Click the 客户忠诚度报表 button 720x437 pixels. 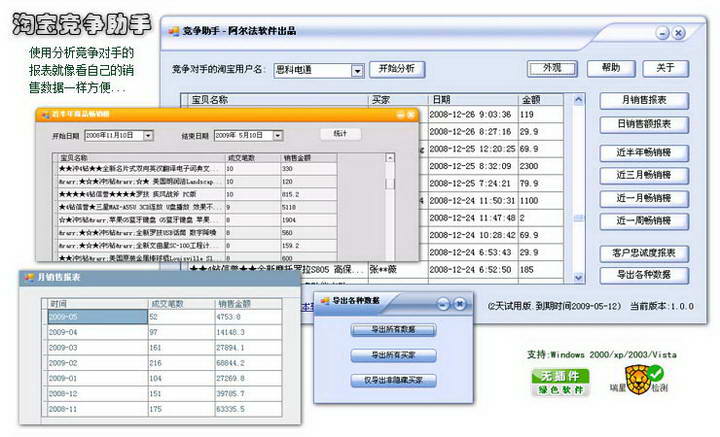pos(645,252)
